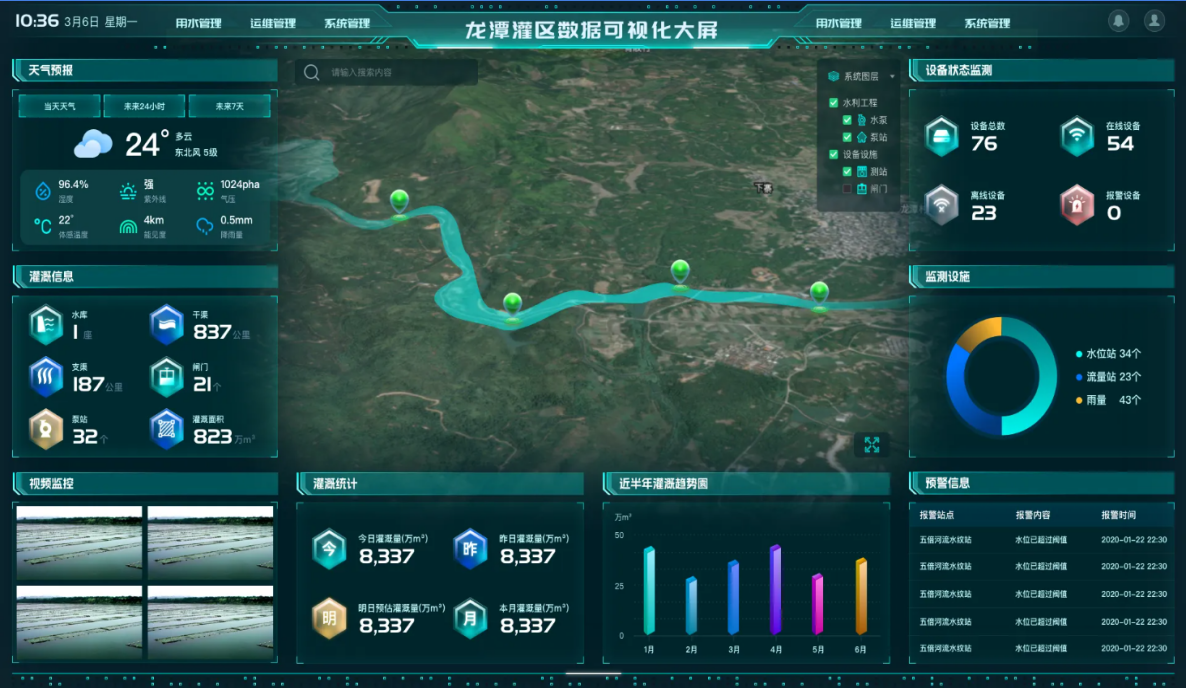Click the 月 monthly irrigation icon
Screen dimensions: 1186x688
pos(470,618)
